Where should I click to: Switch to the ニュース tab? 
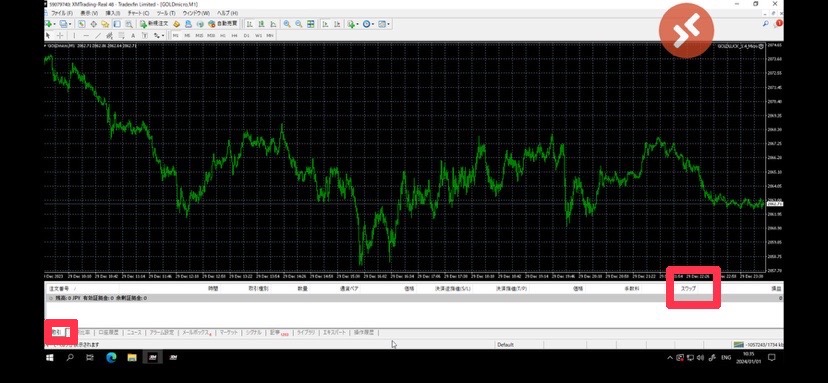[x=134, y=332]
